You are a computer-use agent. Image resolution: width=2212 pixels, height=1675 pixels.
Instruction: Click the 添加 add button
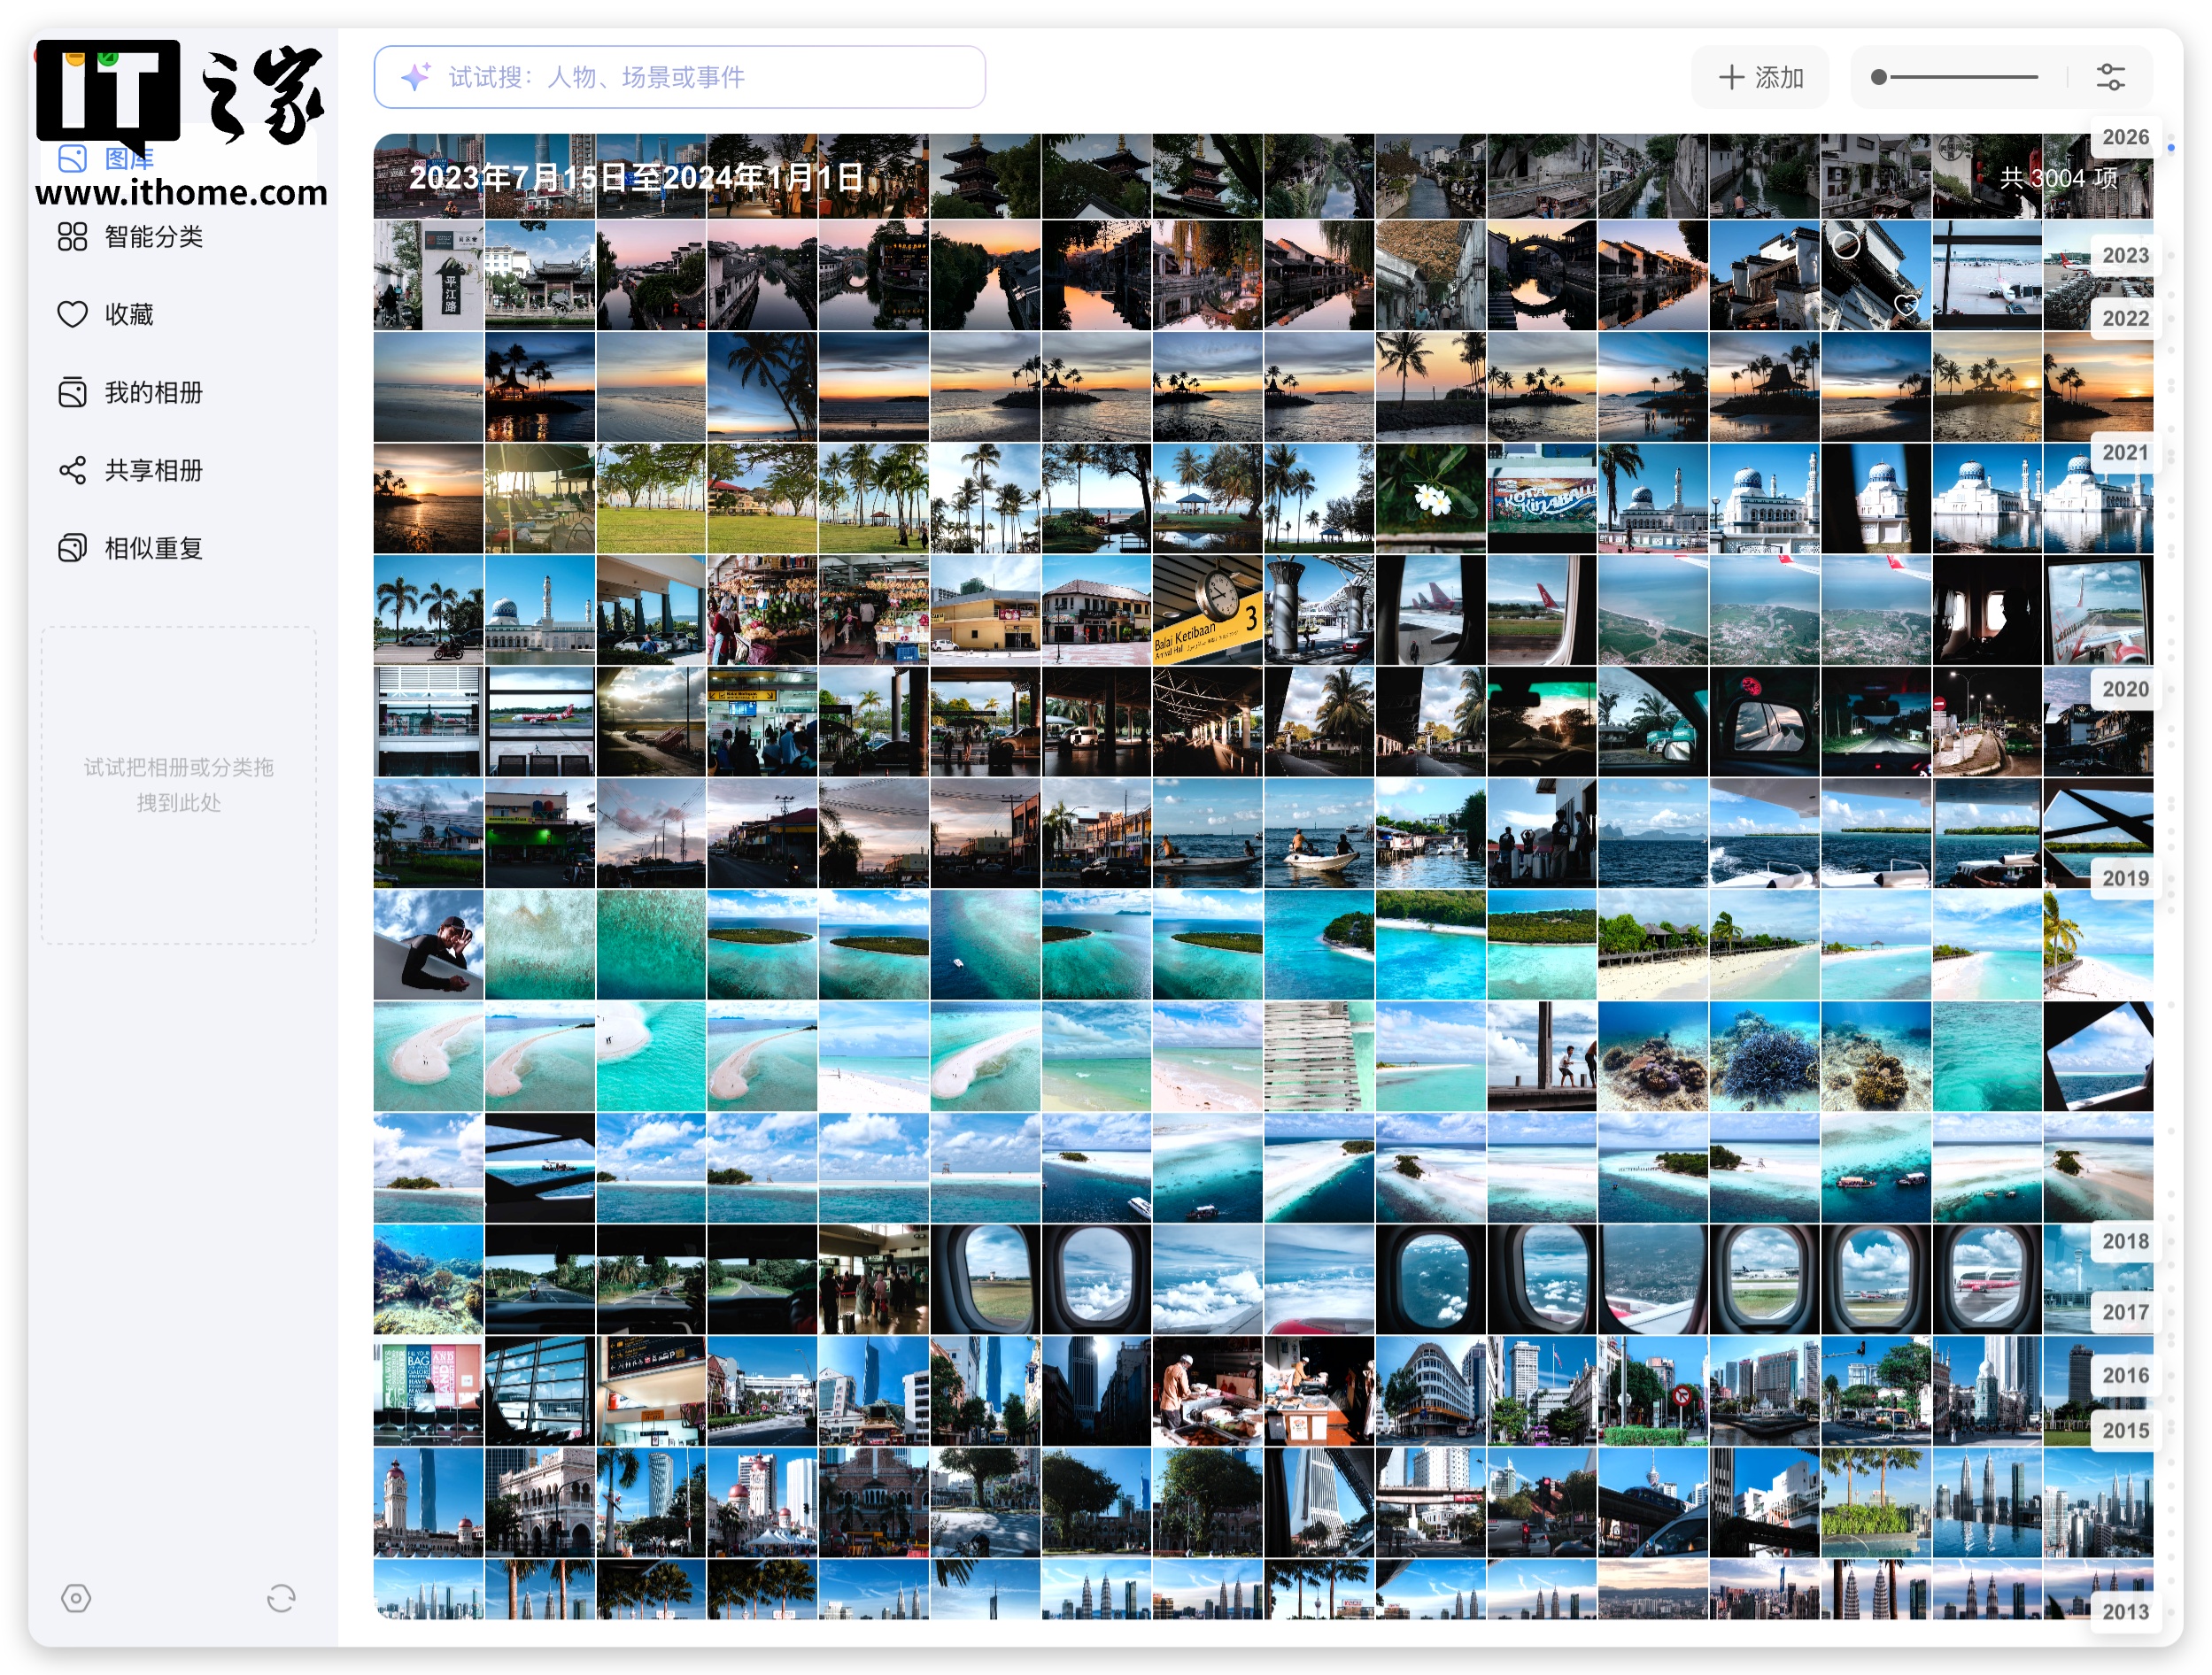[1761, 77]
